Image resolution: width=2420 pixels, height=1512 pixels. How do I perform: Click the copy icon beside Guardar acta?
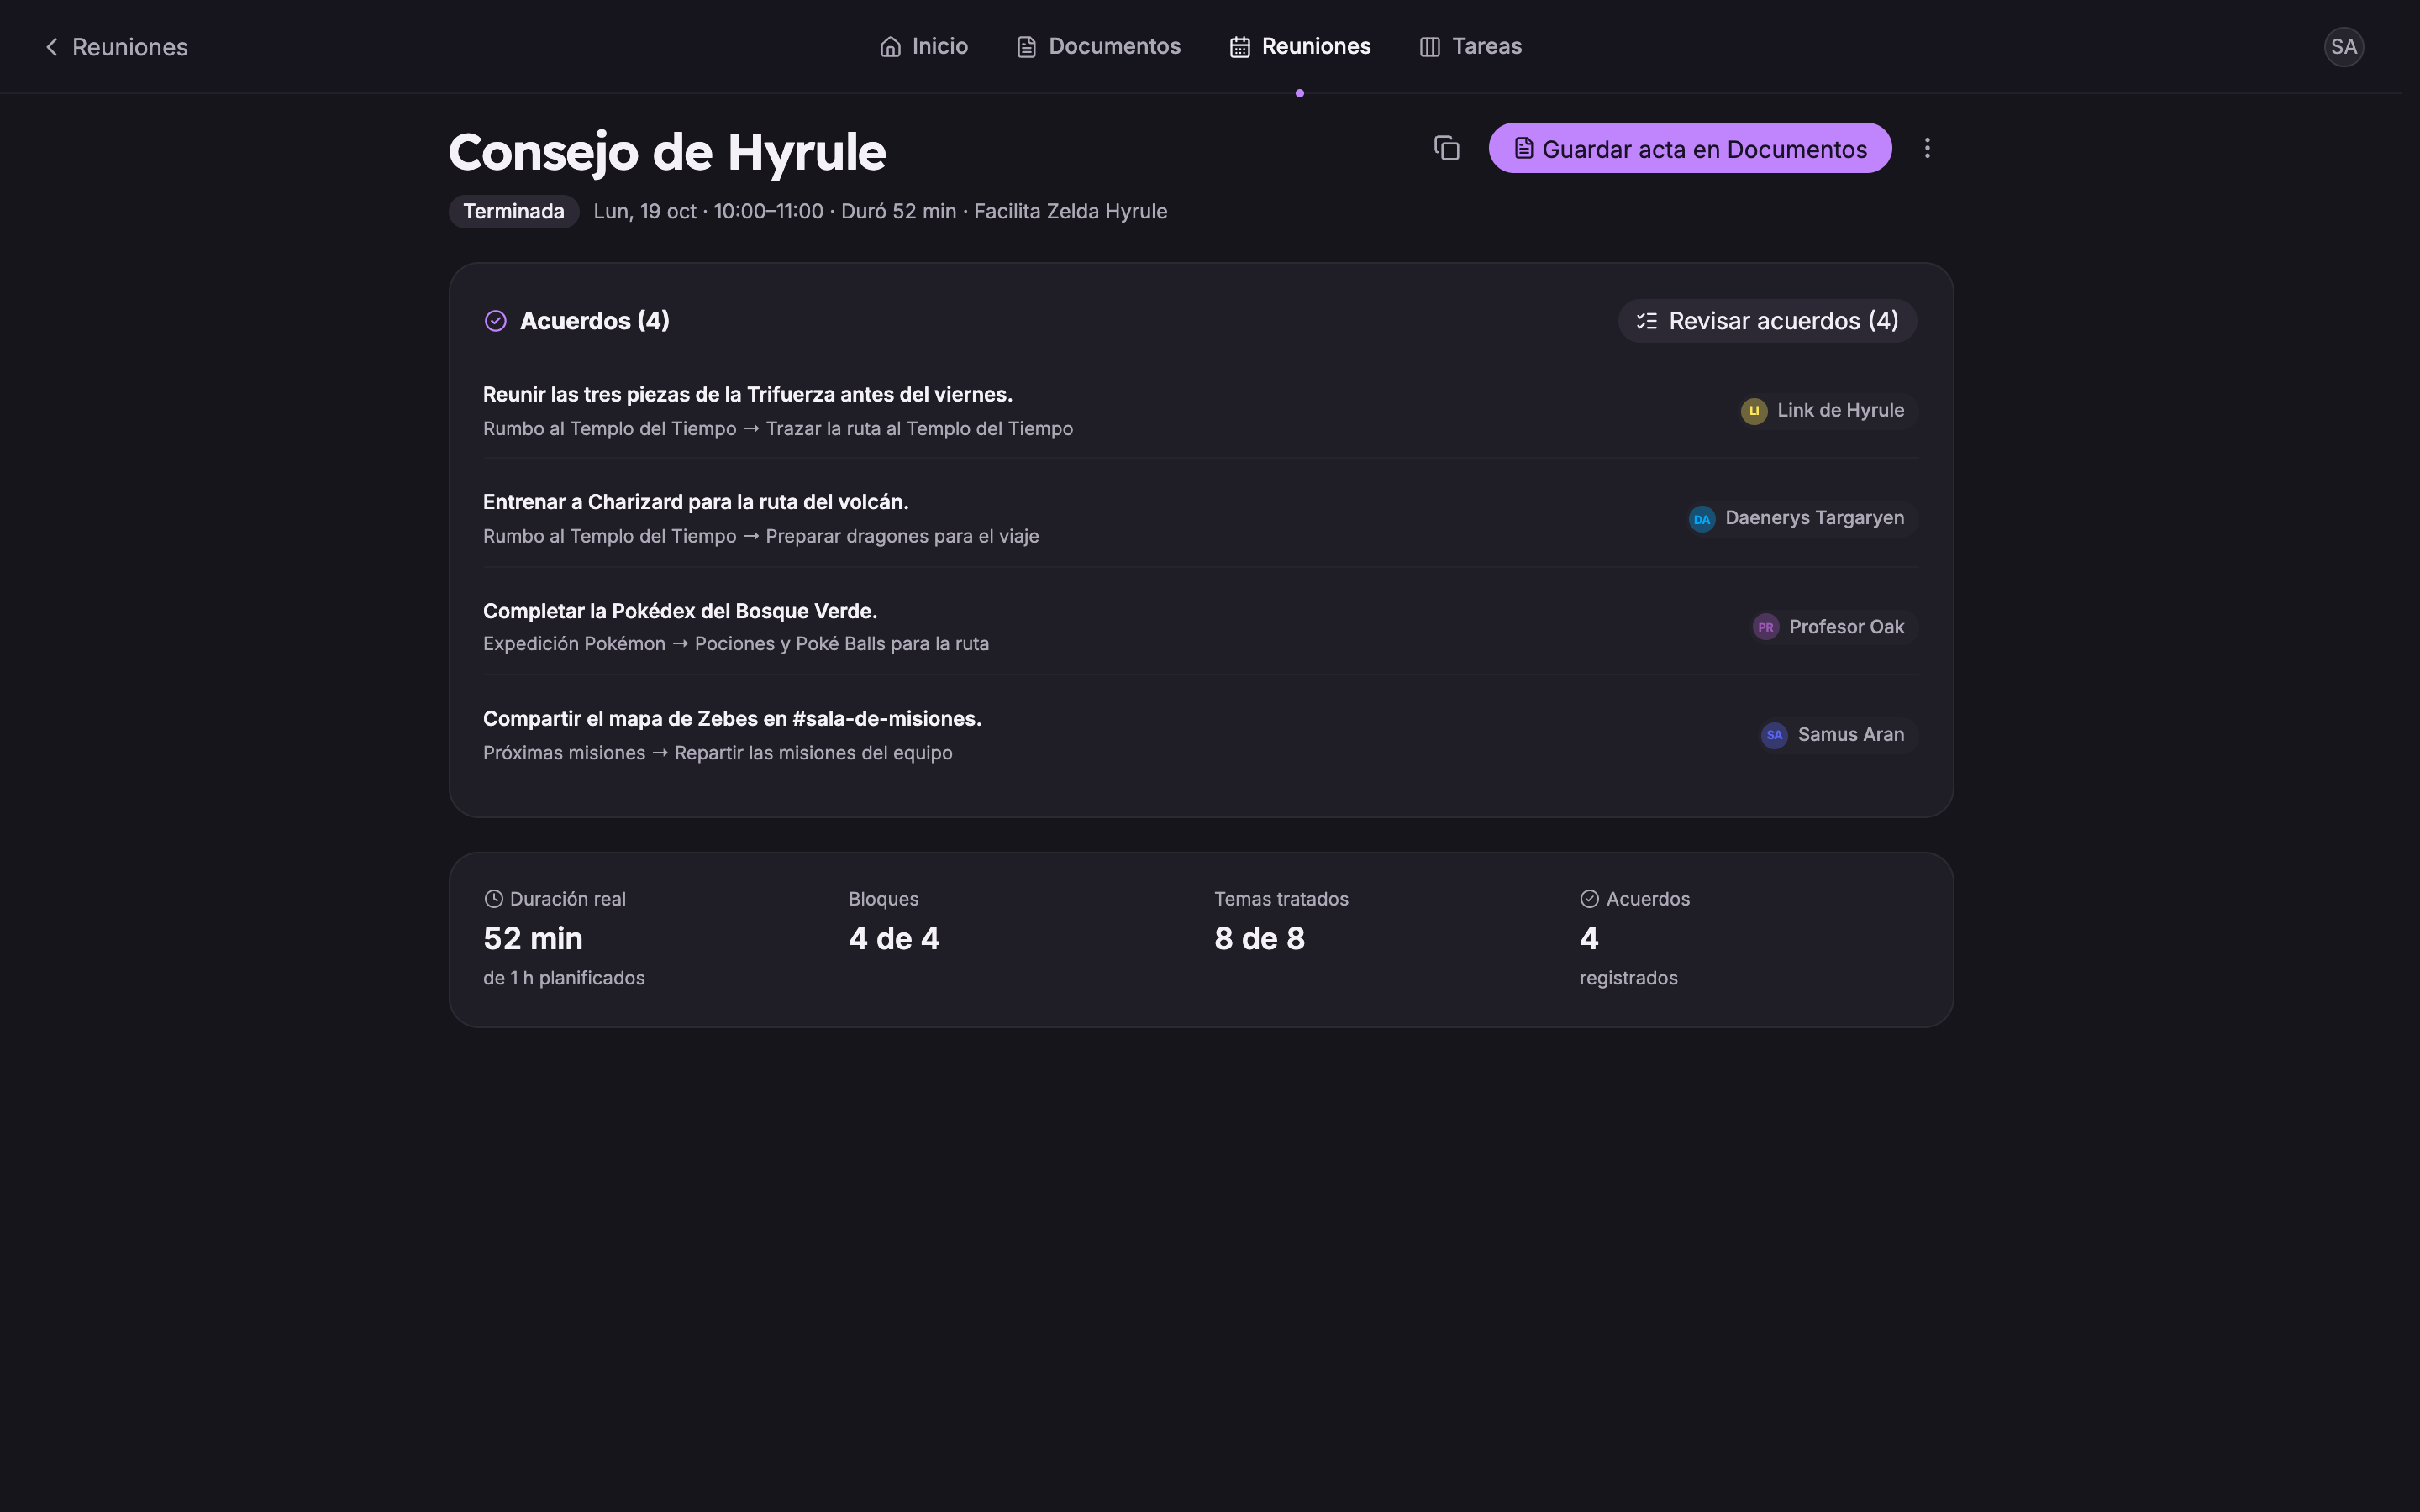click(x=1446, y=148)
